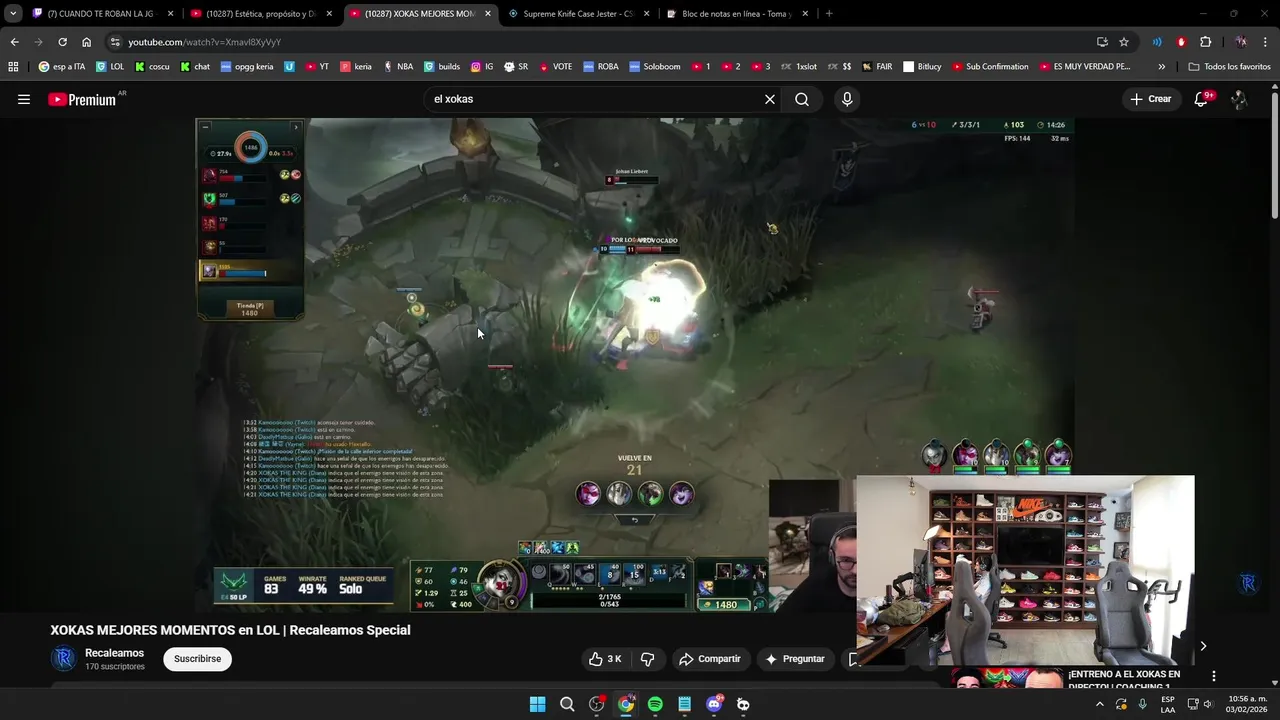Open the Sub Confirmation bookmark
The width and height of the screenshot is (1280, 720).
[x=990, y=67]
